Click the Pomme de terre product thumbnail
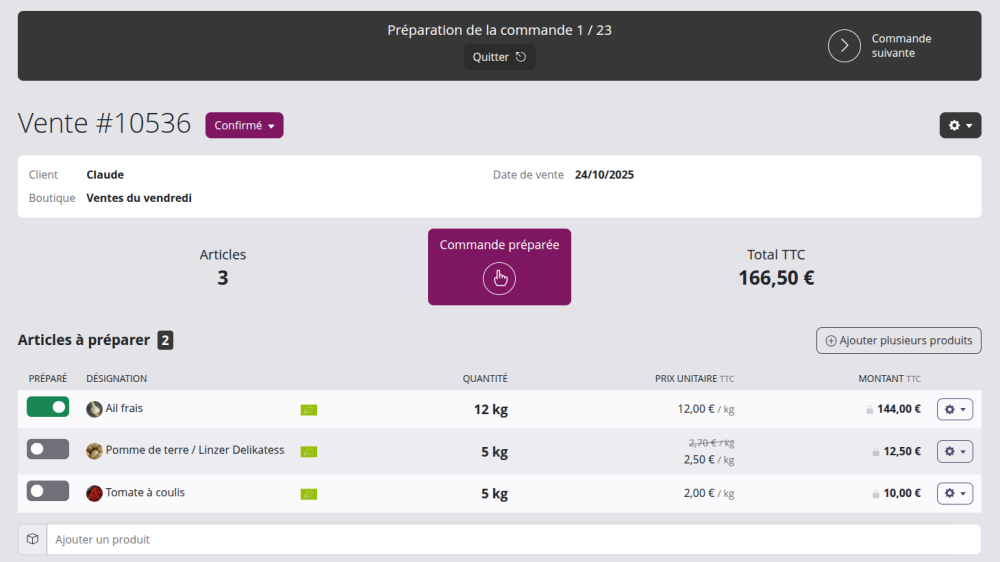Viewport: 1000px width, 562px height. [x=94, y=451]
